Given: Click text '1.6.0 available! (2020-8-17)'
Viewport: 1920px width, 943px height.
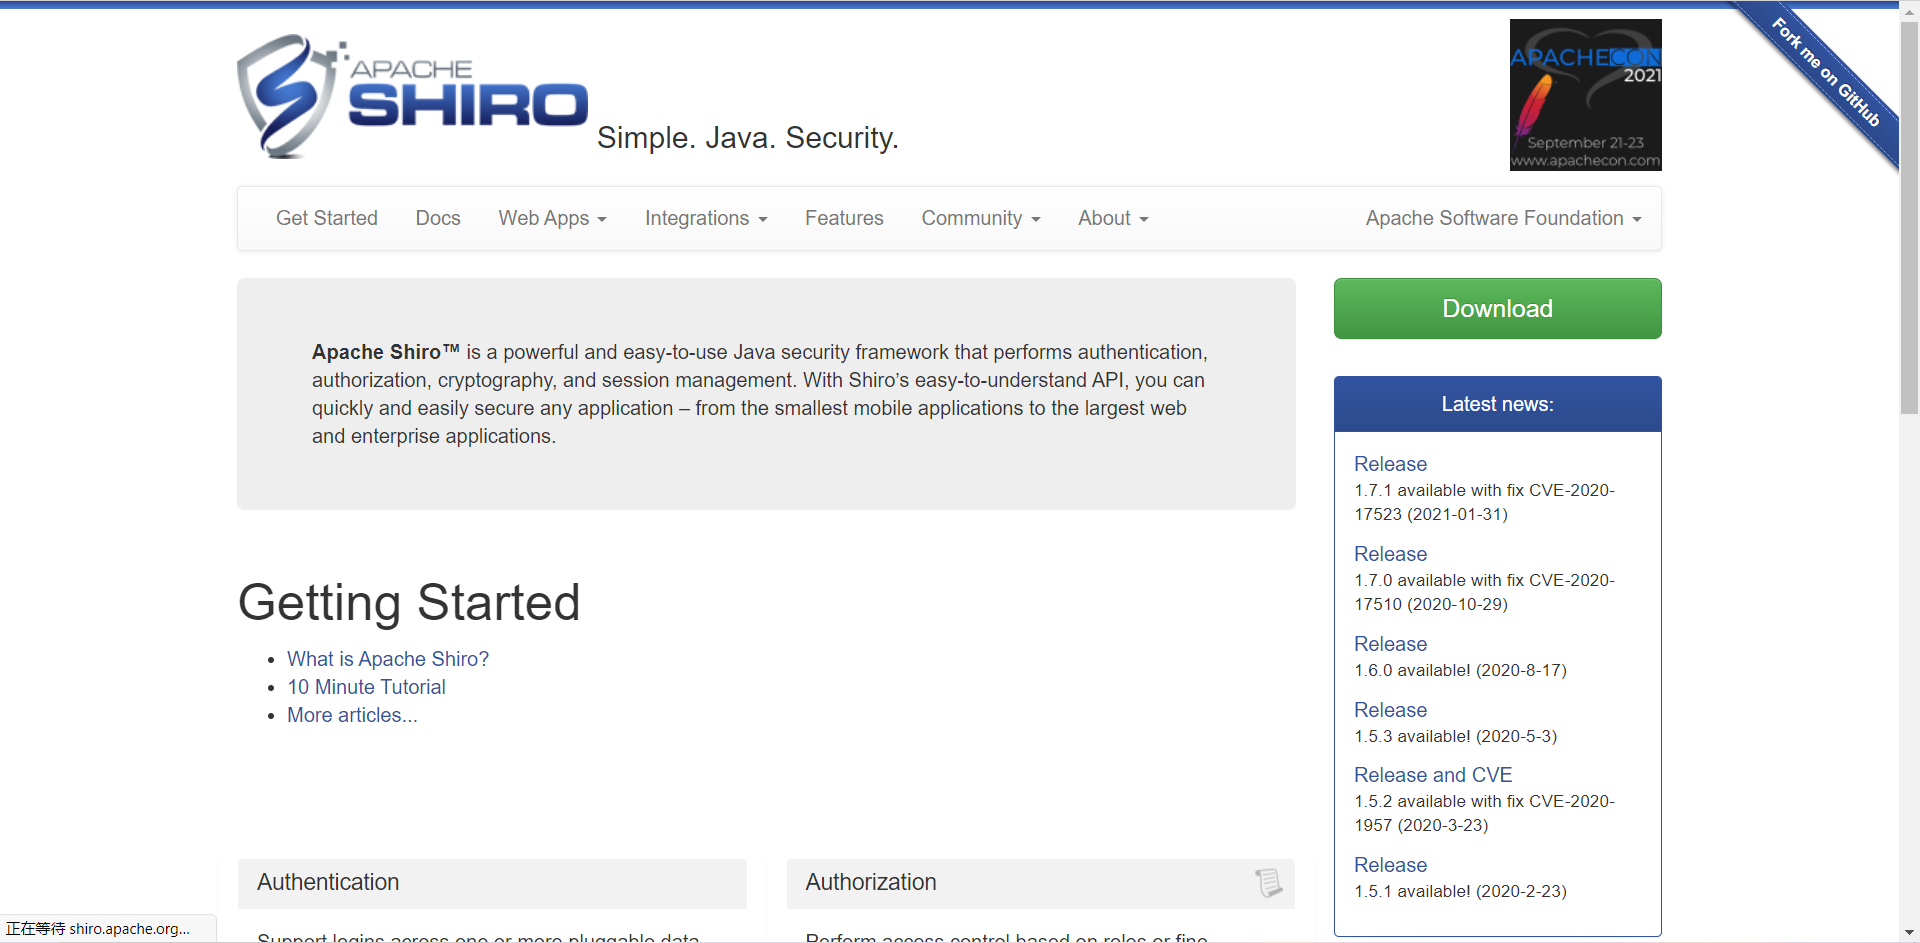Looking at the screenshot, I should (x=1460, y=670).
